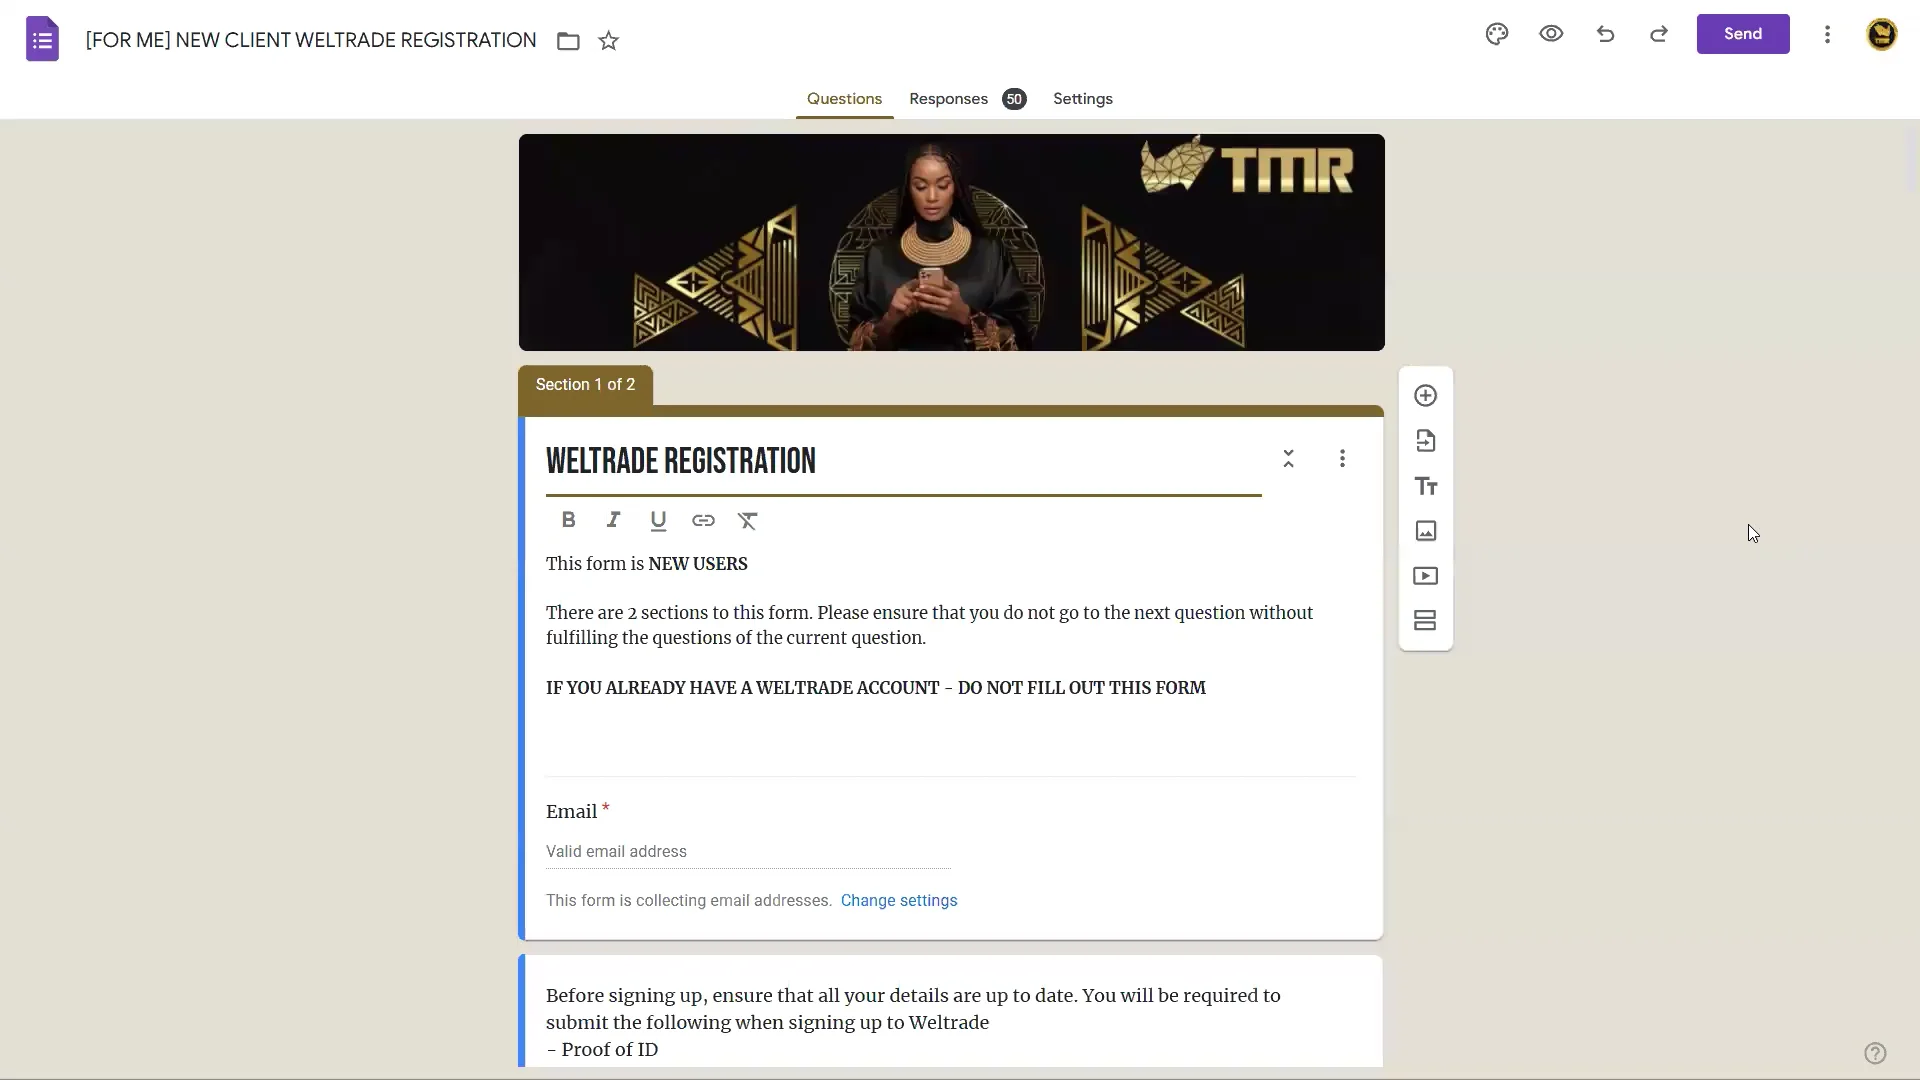Image resolution: width=1920 pixels, height=1080 pixels.
Task: Collapse the Weltrade Registration question
Action: click(1289, 458)
